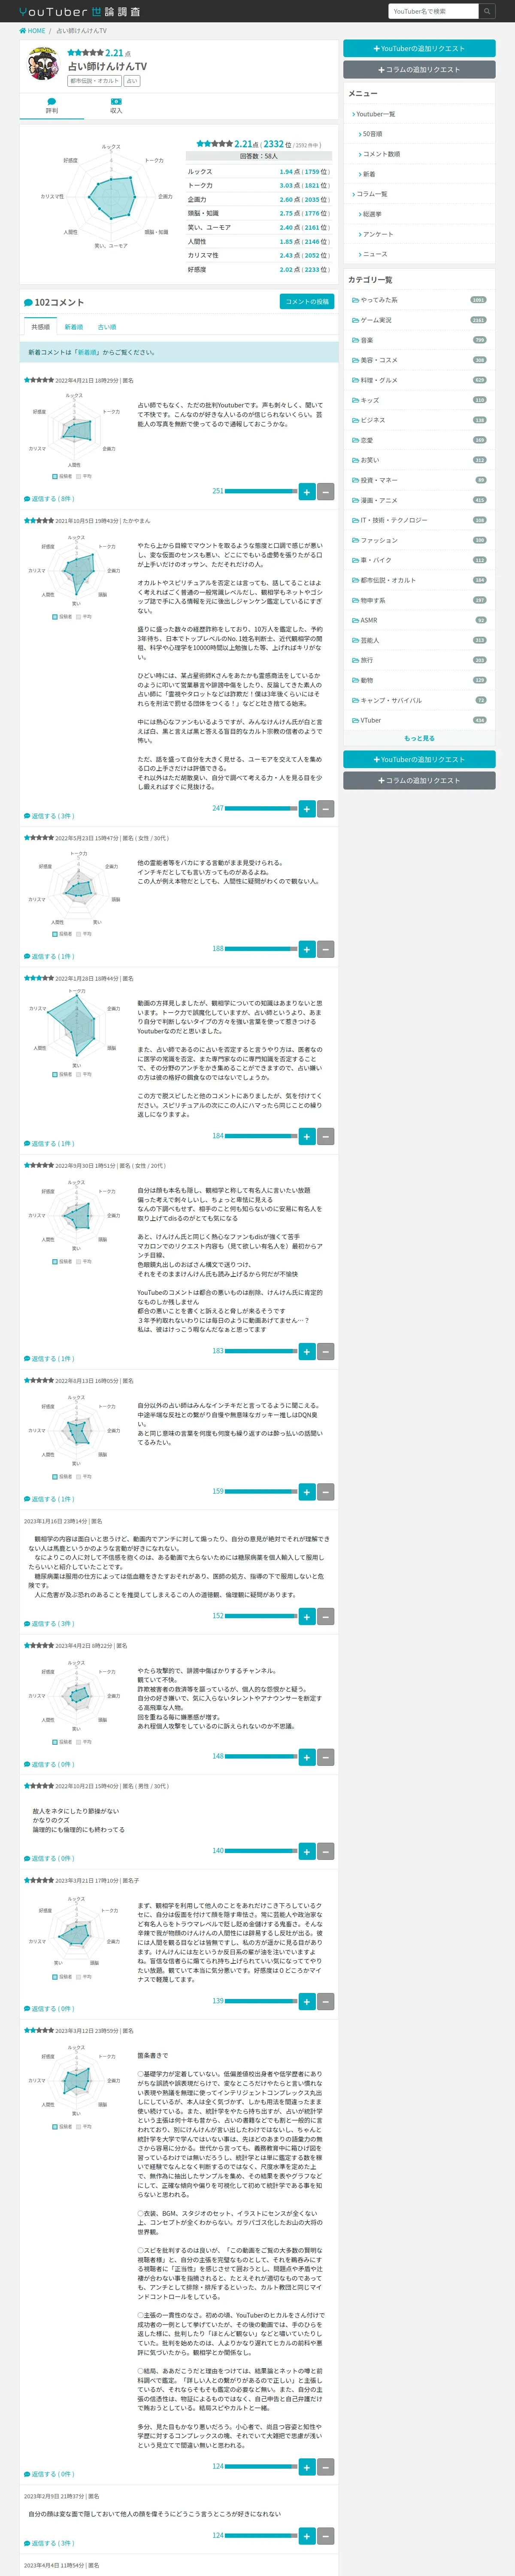Screen dimensions: 515x2576
Task: Click the vote ratio bar showing 251
Action: coord(261,491)
